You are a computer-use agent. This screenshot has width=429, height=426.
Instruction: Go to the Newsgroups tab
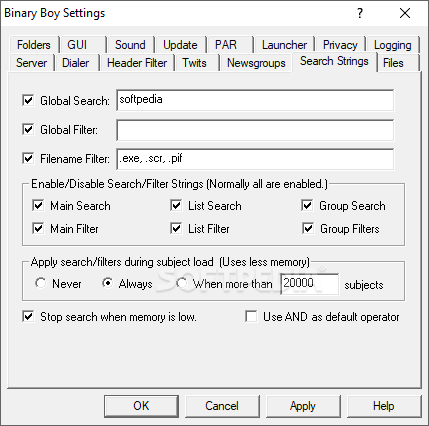[x=256, y=63]
